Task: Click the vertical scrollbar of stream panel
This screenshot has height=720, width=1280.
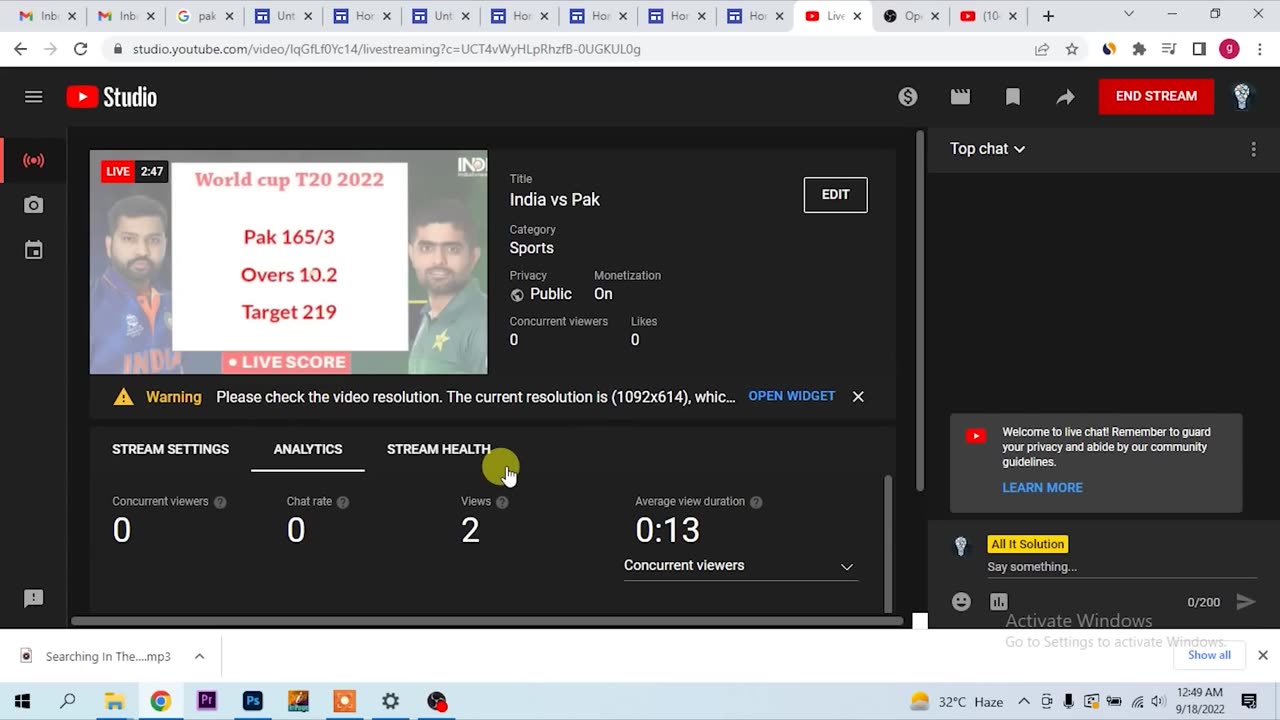Action: coord(920,310)
